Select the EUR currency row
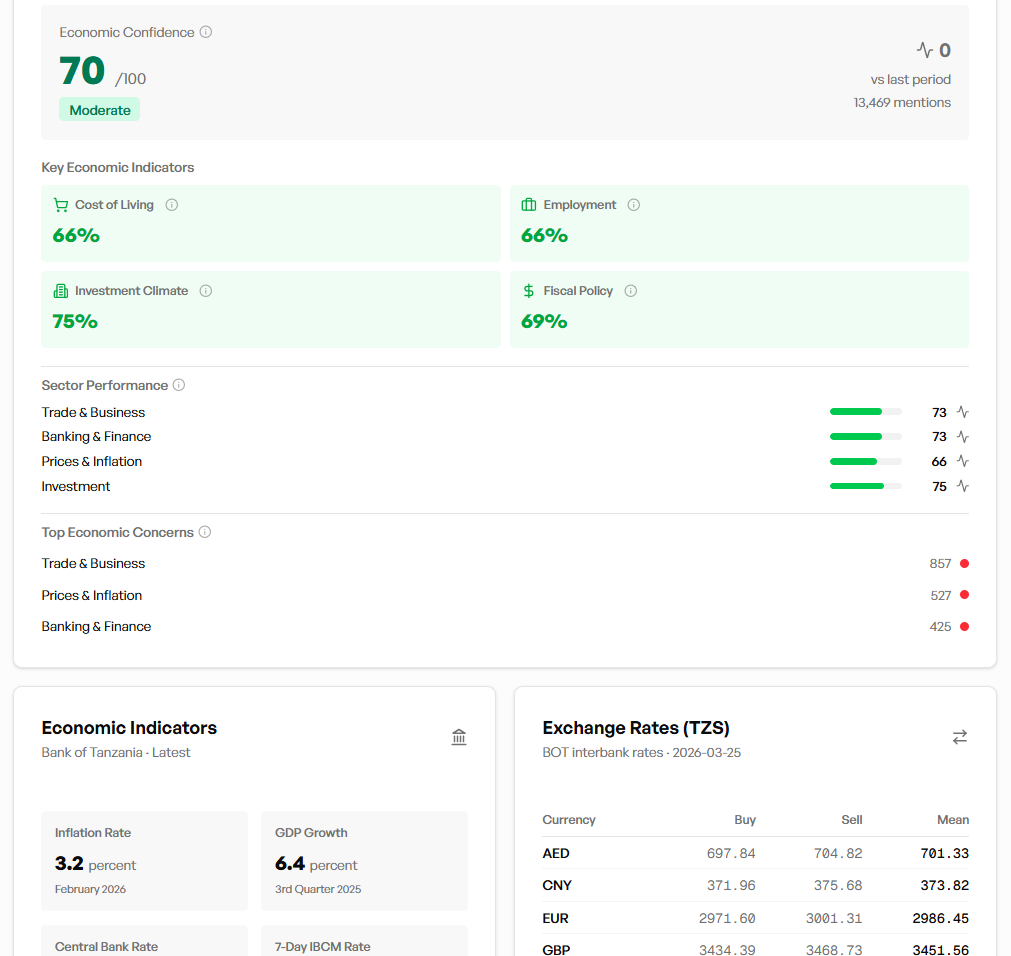1011x956 pixels. [756, 918]
